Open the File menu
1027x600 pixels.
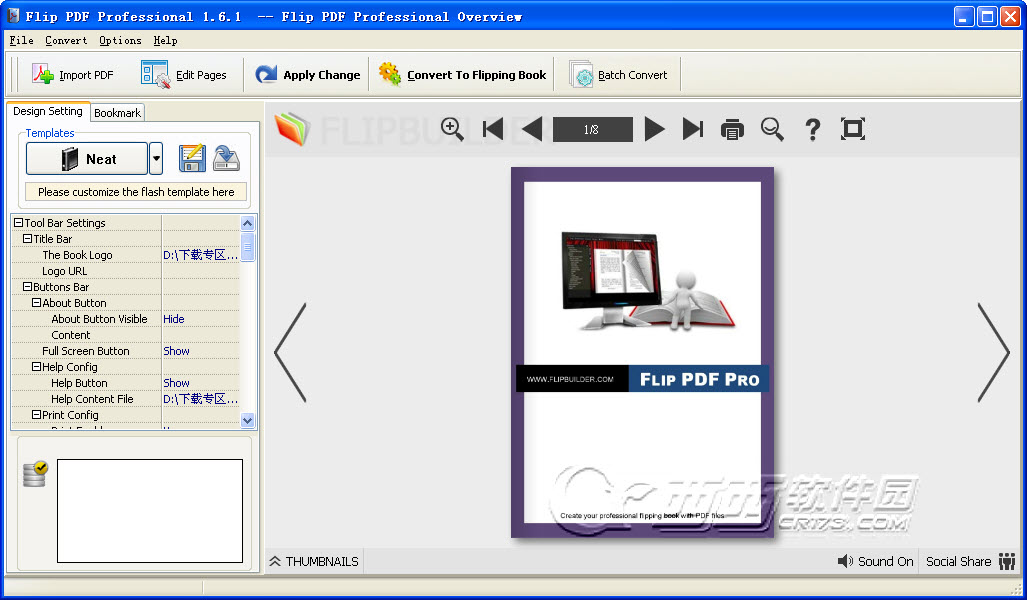(22, 41)
